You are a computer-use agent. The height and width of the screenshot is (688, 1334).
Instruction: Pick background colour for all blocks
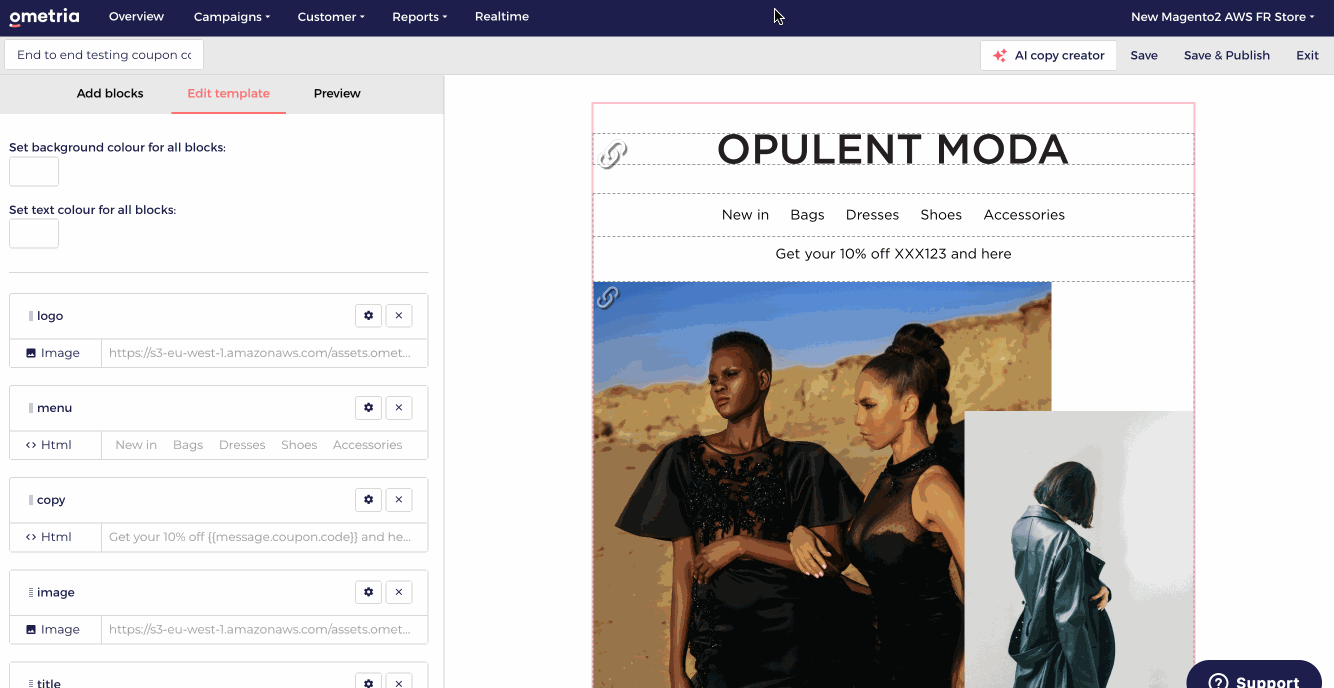[34, 171]
